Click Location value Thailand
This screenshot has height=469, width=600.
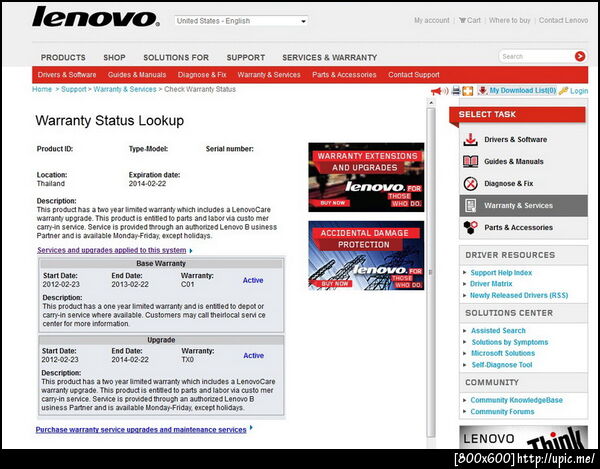click(51, 184)
